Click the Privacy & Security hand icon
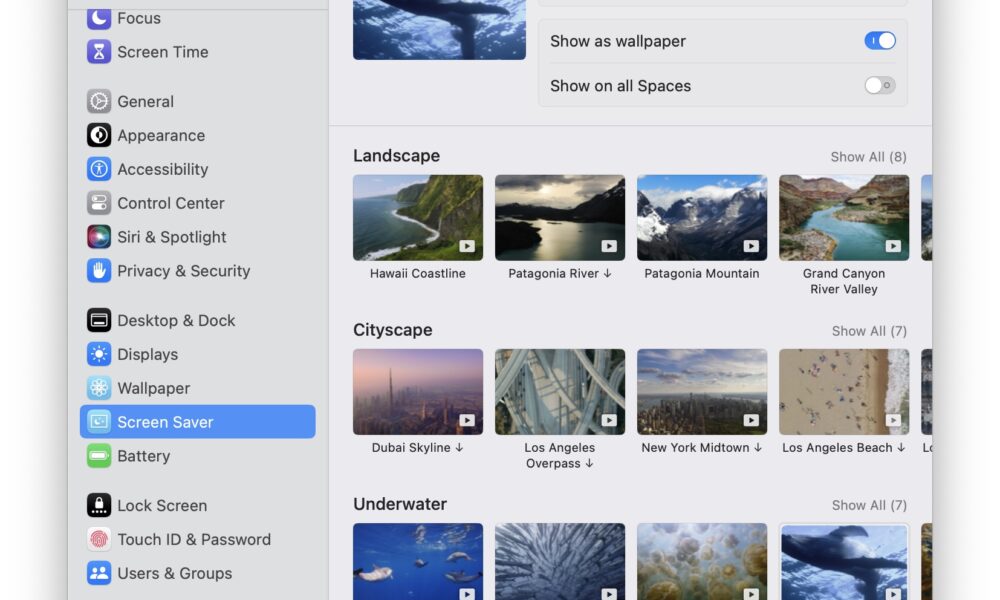 (99, 270)
